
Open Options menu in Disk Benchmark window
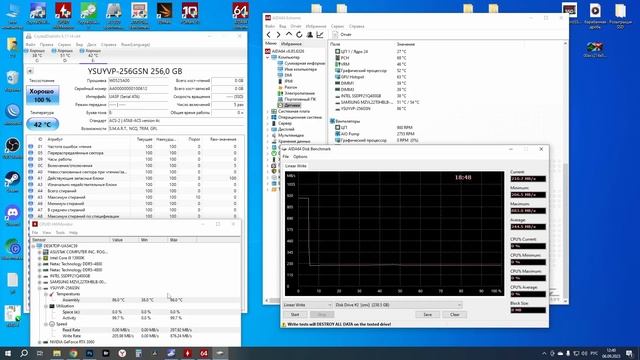(300, 157)
